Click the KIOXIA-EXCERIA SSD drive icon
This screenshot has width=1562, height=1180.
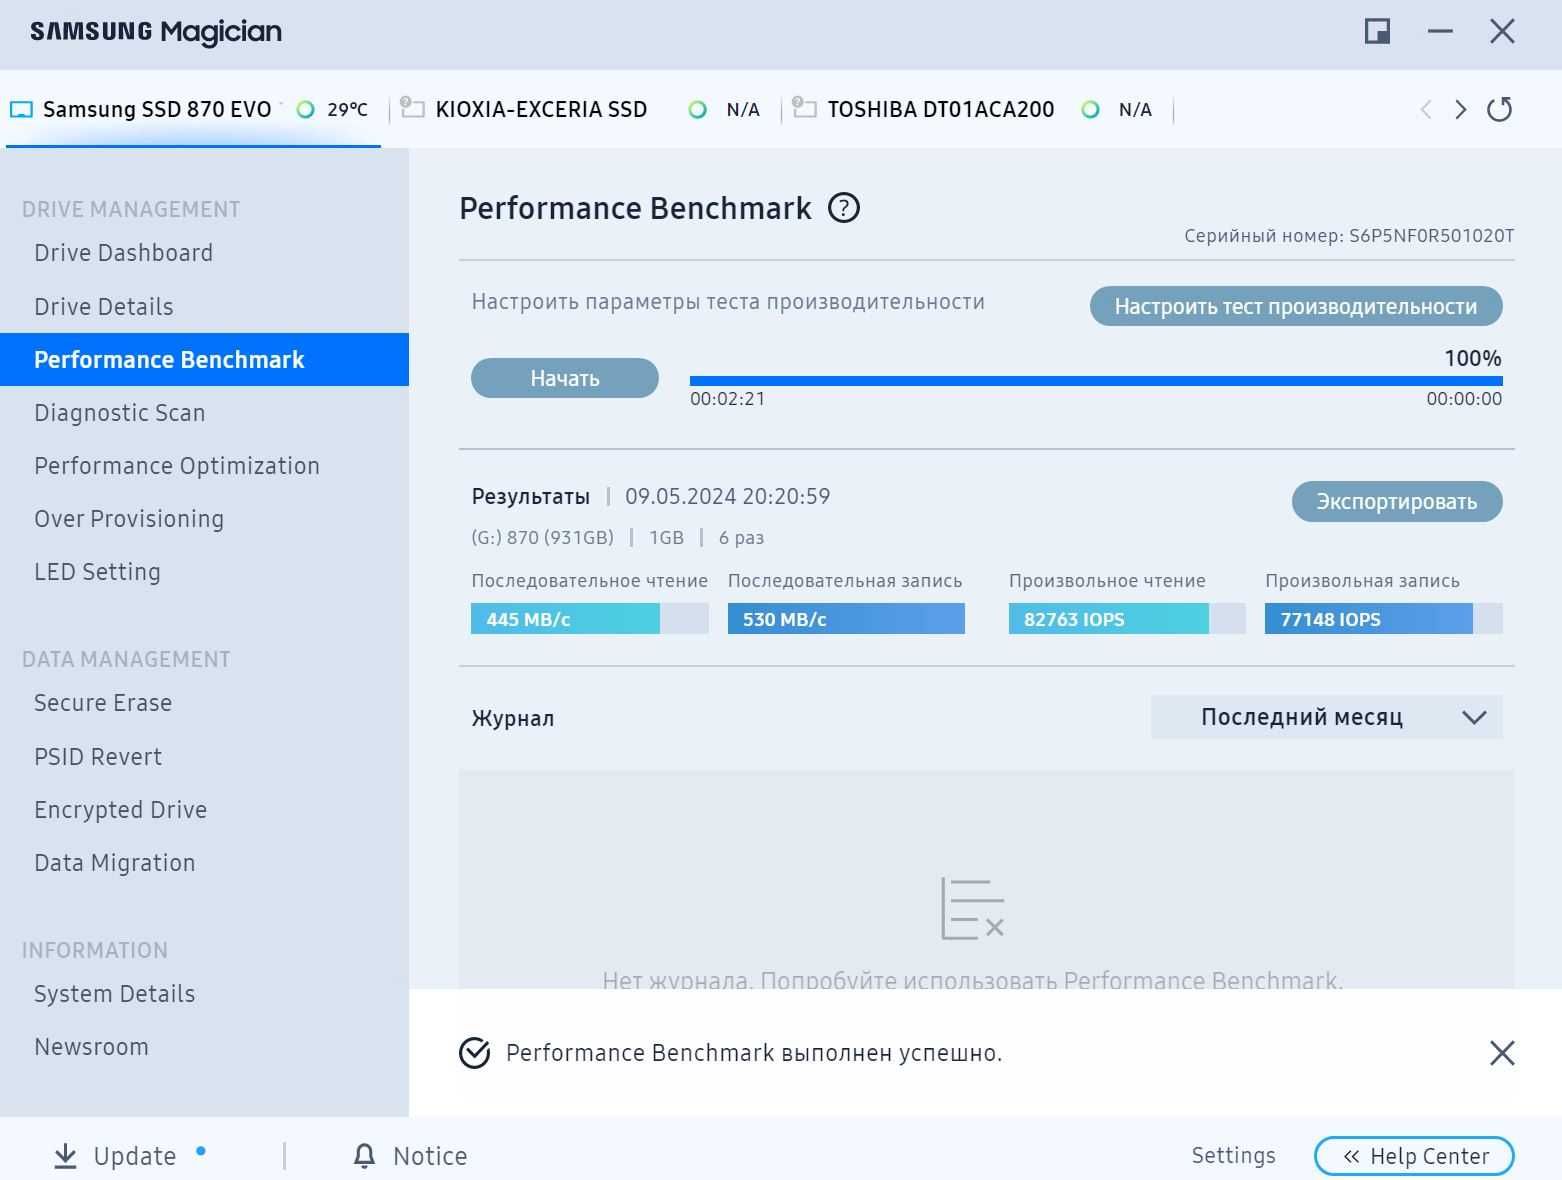tap(412, 107)
